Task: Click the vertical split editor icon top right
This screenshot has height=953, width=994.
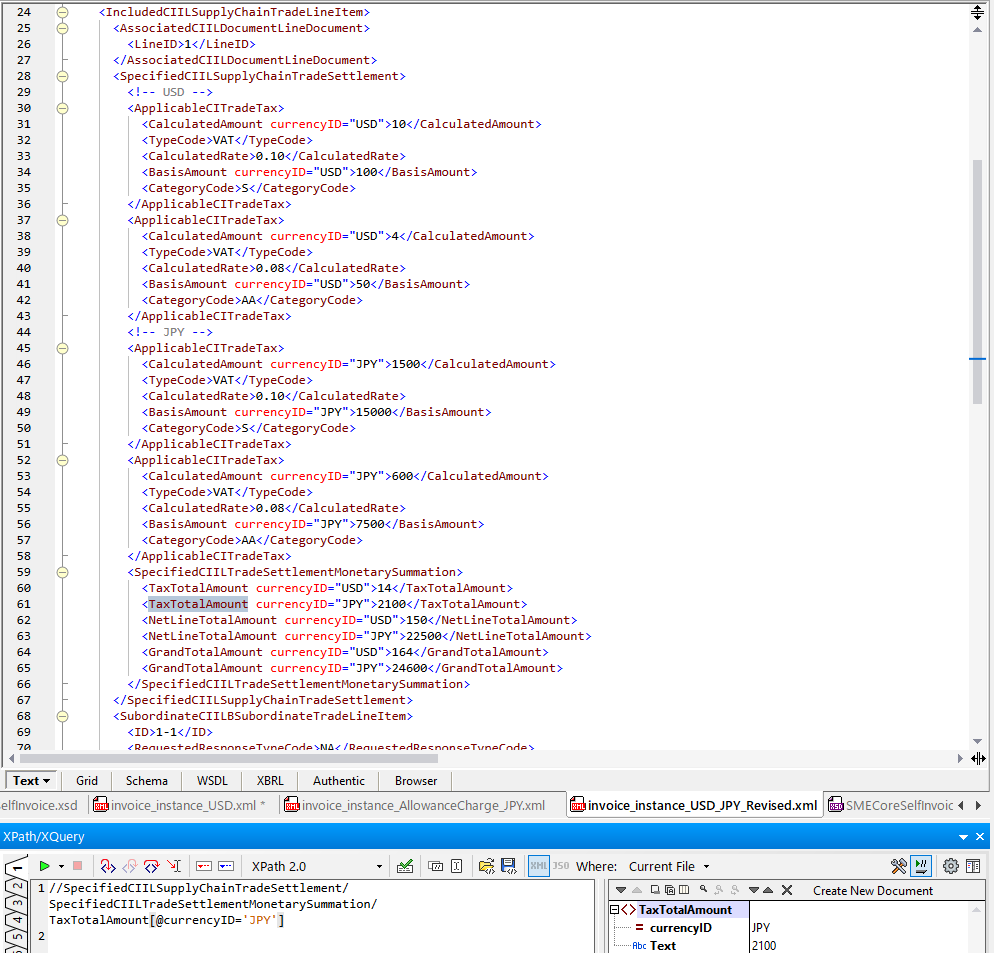Action: click(978, 12)
